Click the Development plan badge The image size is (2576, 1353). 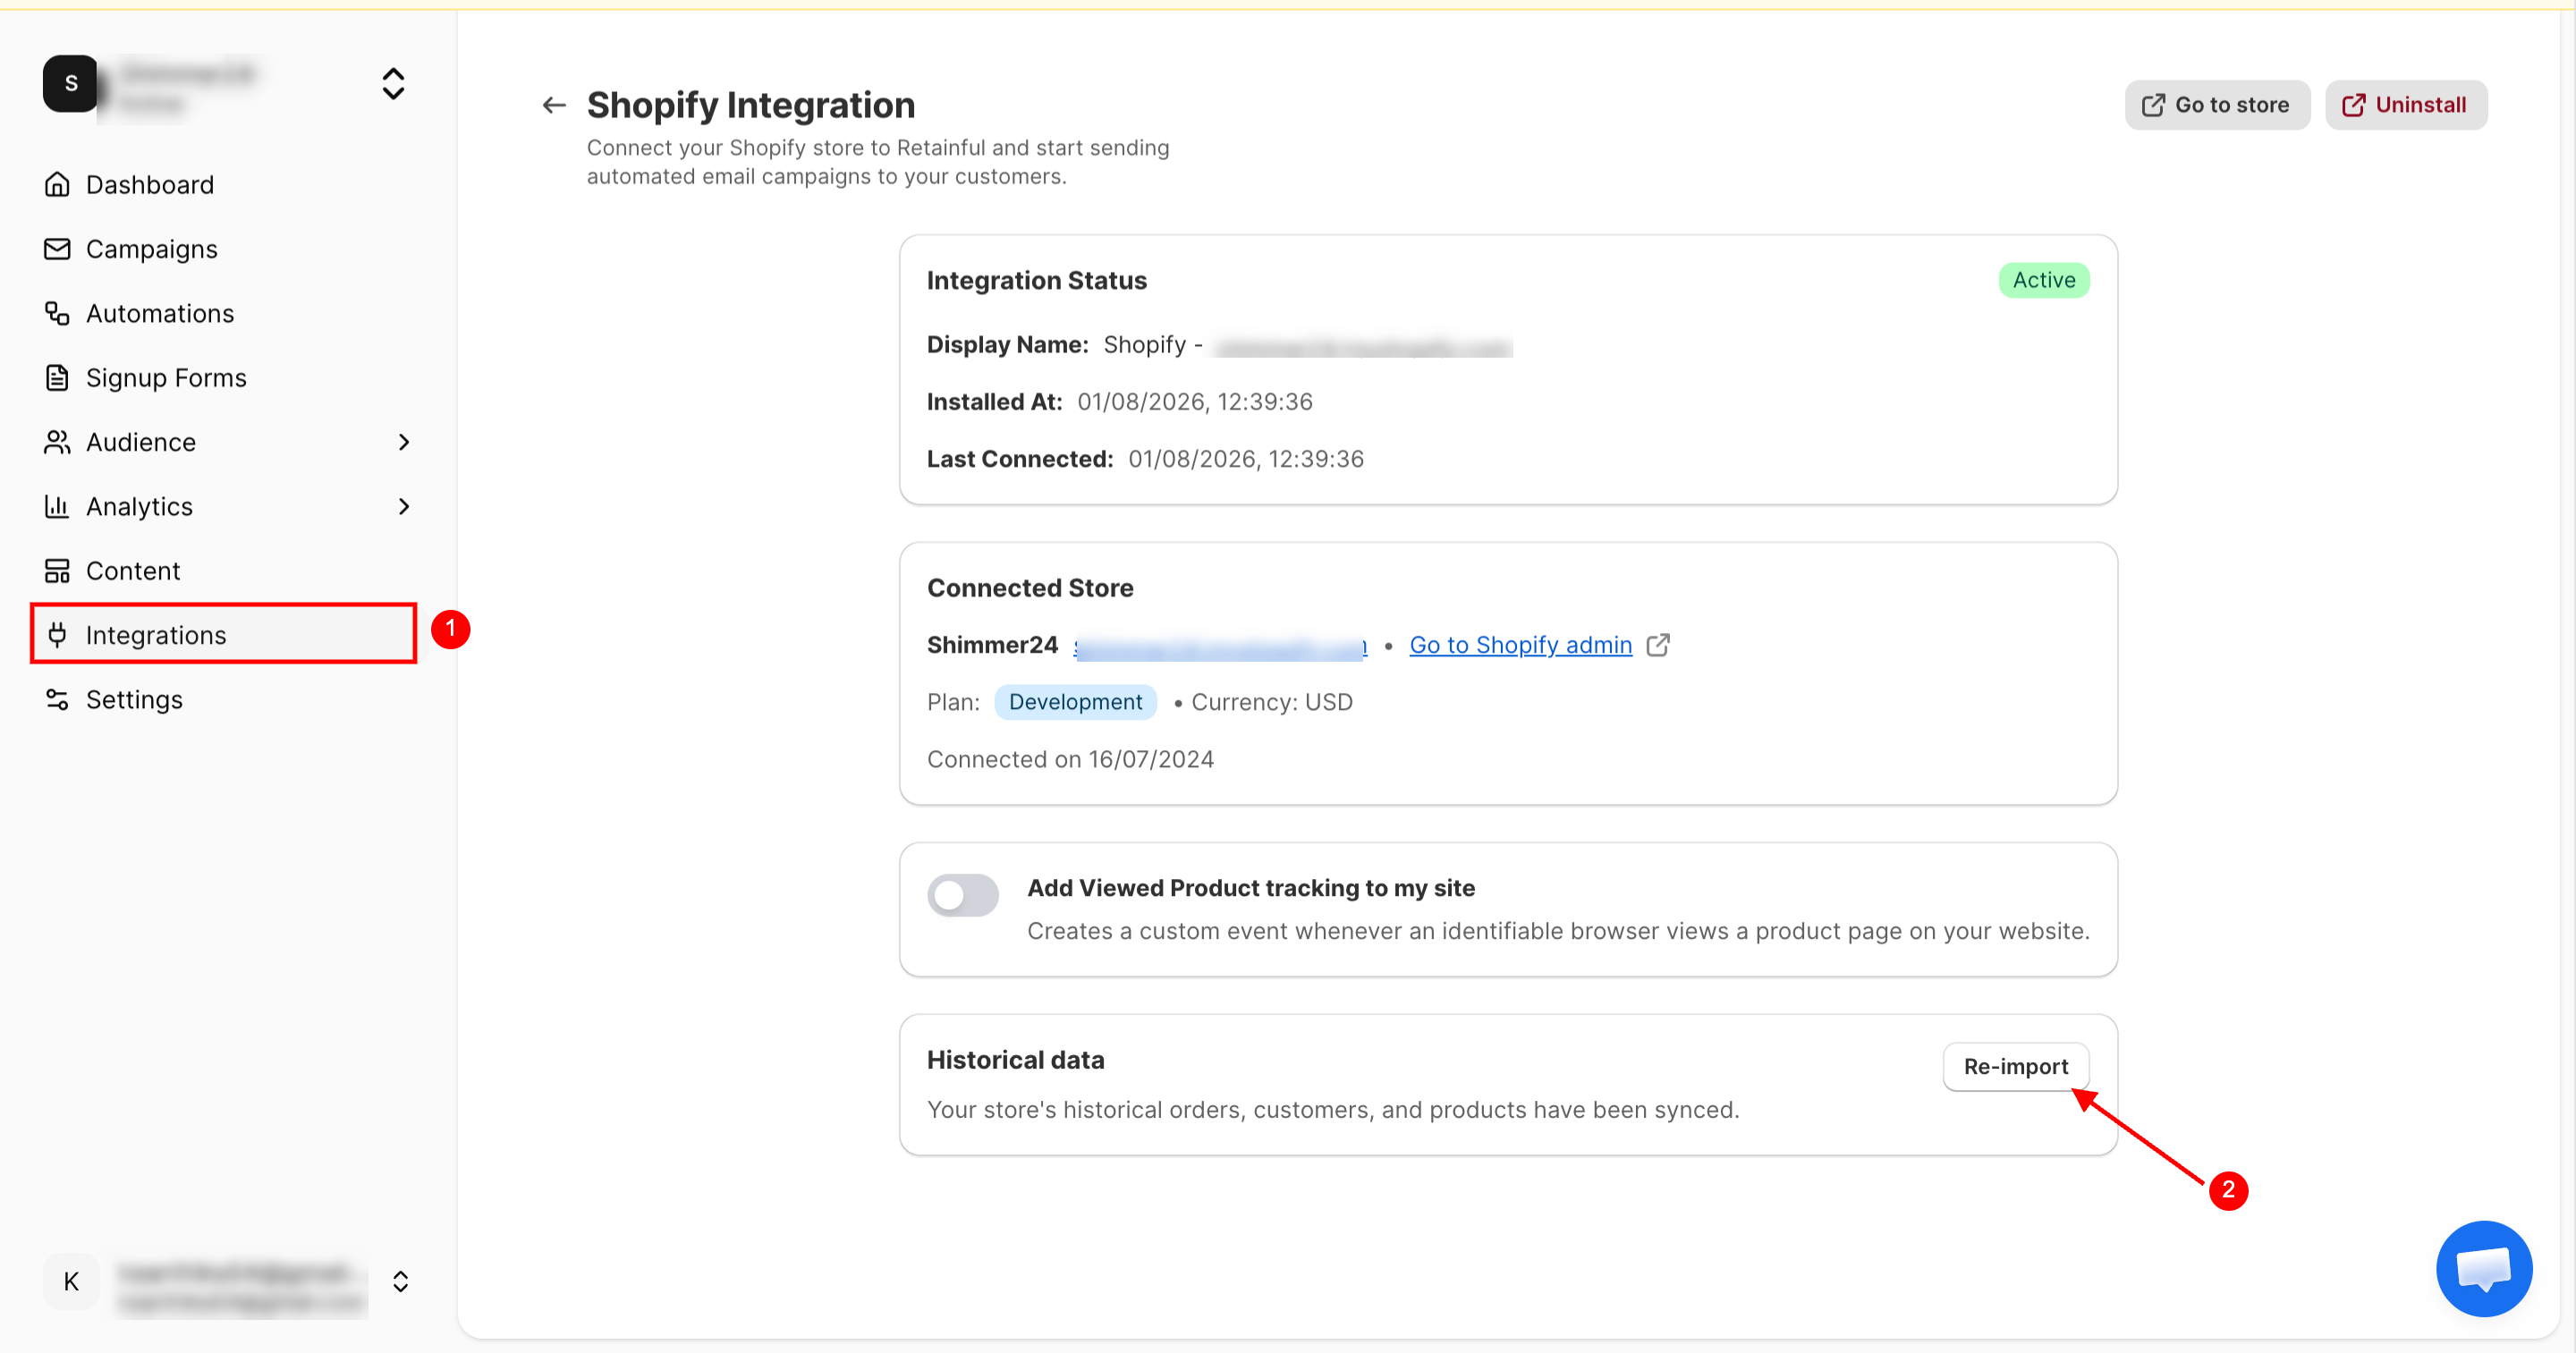click(x=1075, y=702)
